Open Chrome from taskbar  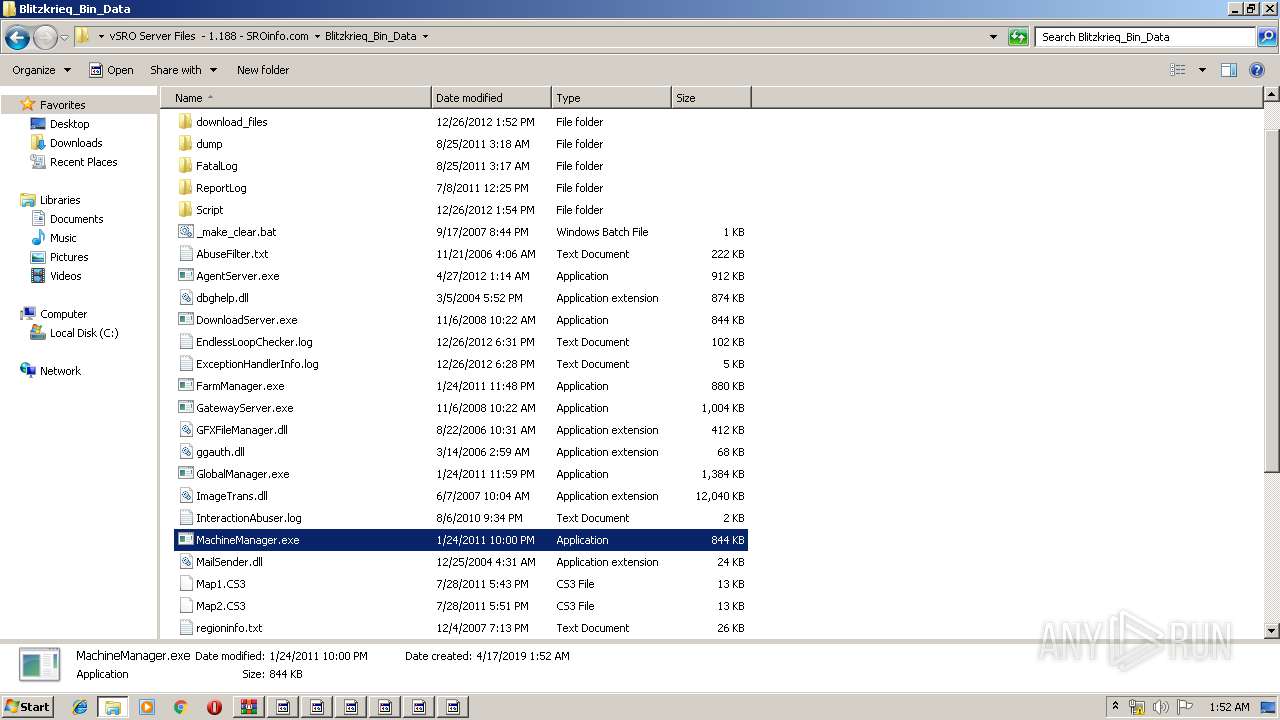180,707
